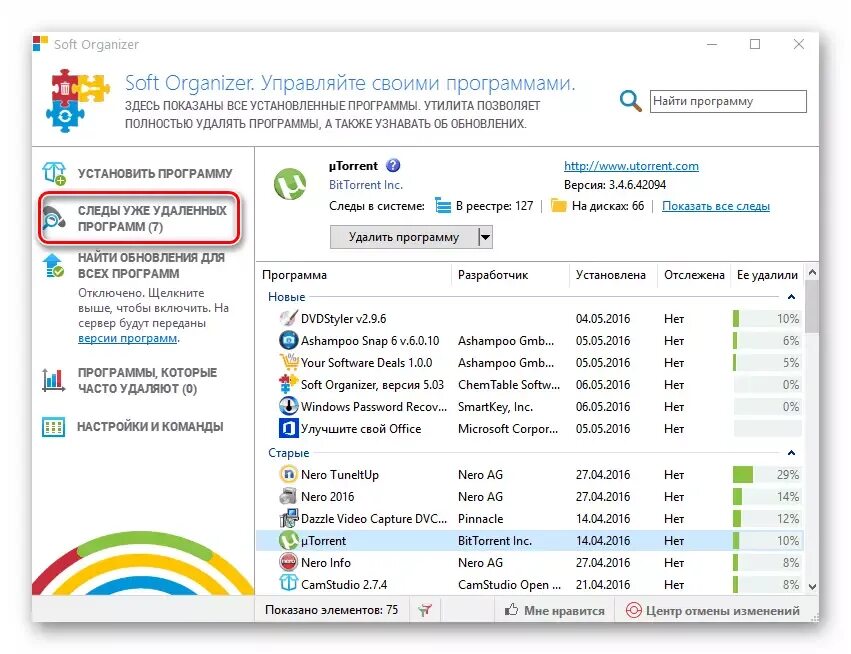This screenshot has width=851, height=654.
Task: Click the 14% removal bar for Nero 2016
Action: pyautogui.click(x=767, y=497)
